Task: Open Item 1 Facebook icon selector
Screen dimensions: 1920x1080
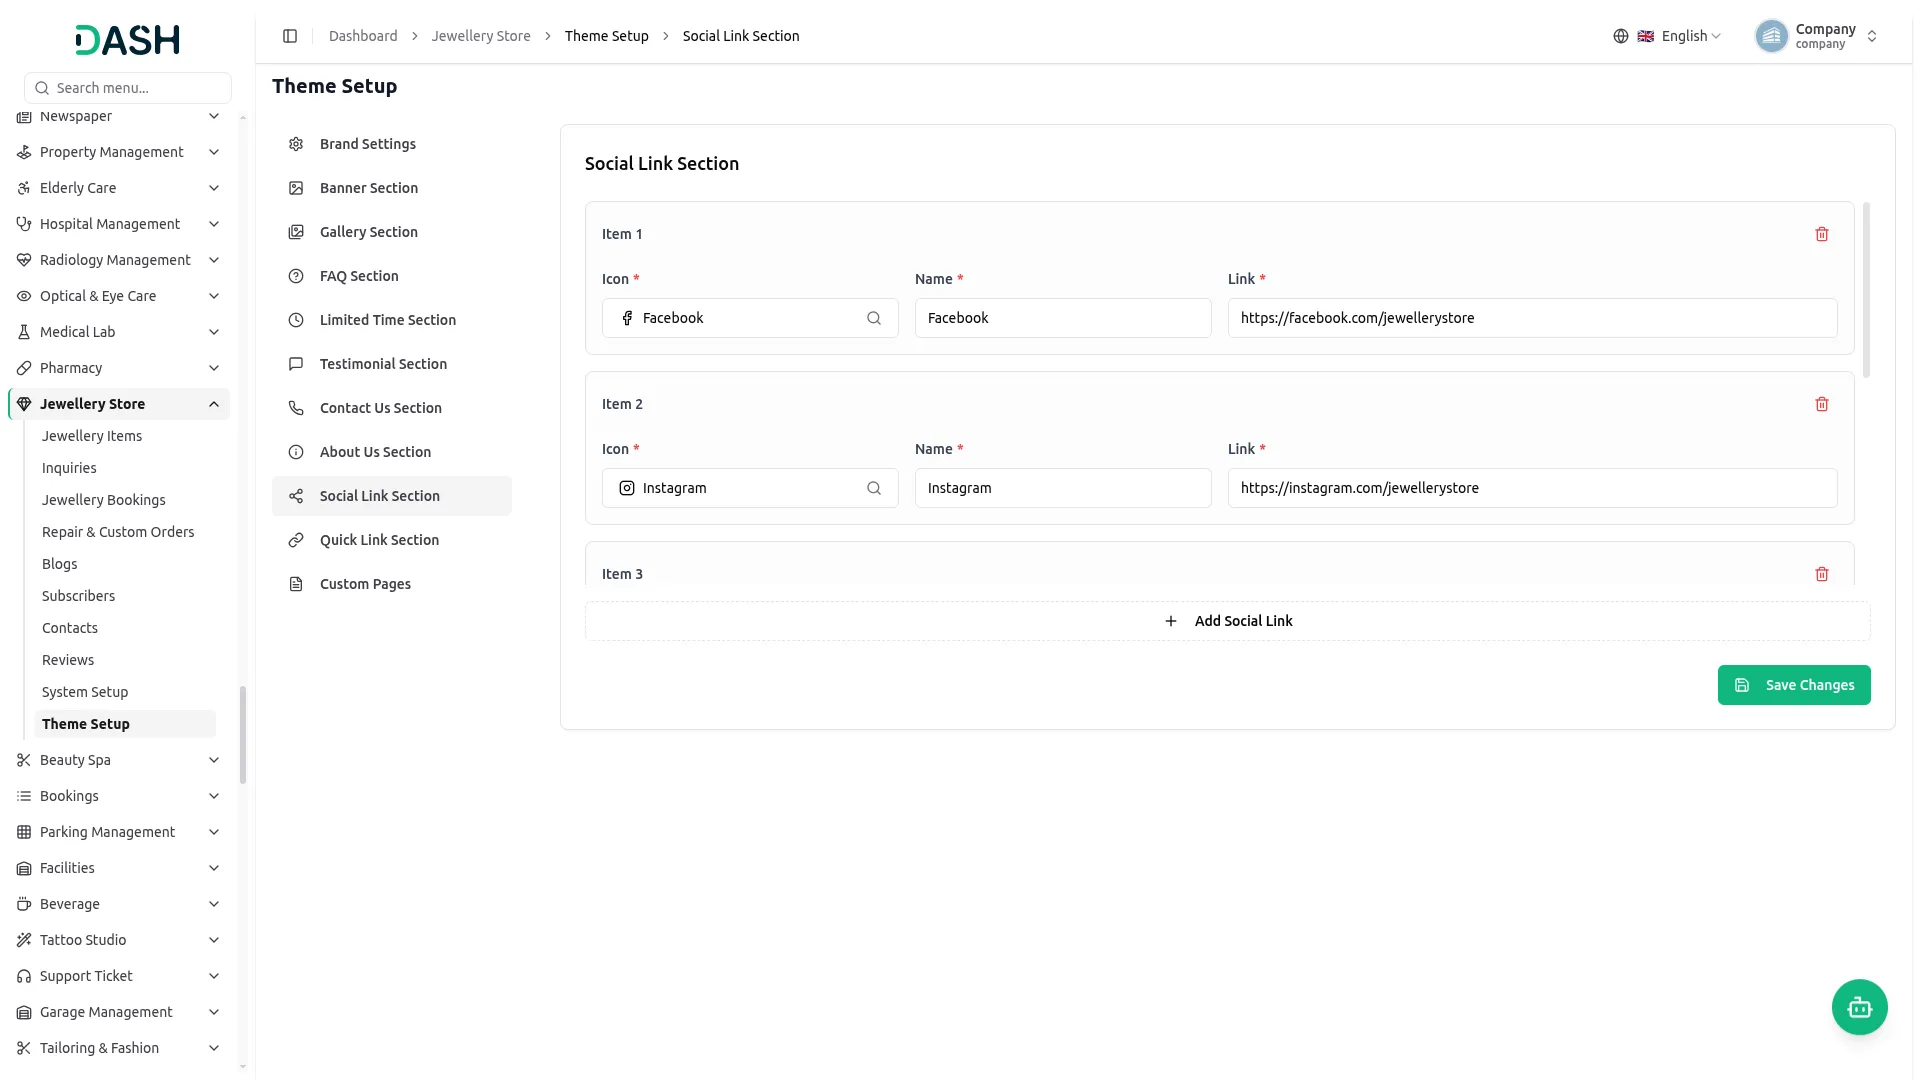Action: click(750, 318)
